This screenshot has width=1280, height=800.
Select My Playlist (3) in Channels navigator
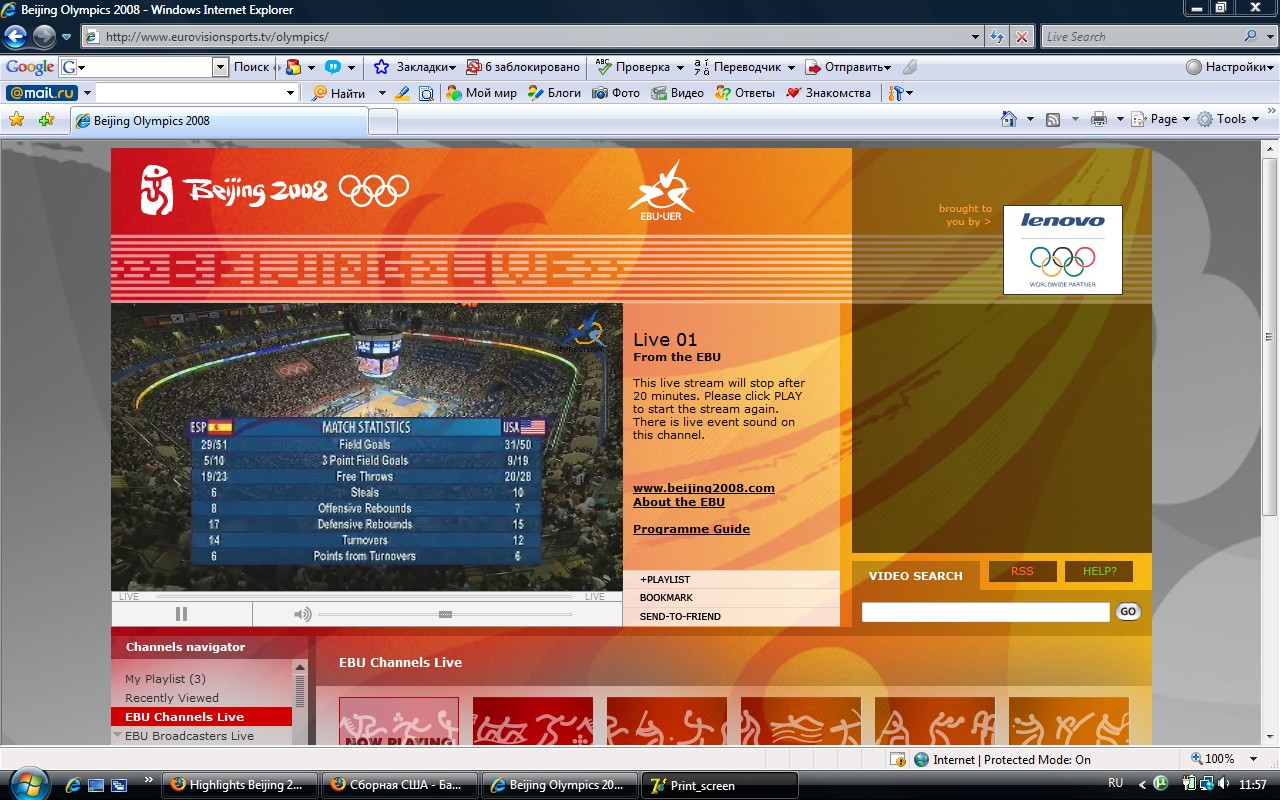165,679
